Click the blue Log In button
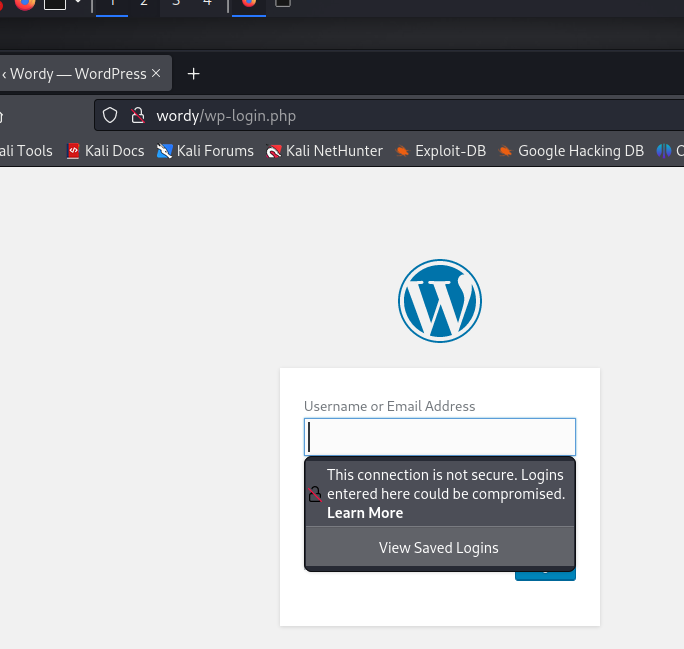 (545, 575)
